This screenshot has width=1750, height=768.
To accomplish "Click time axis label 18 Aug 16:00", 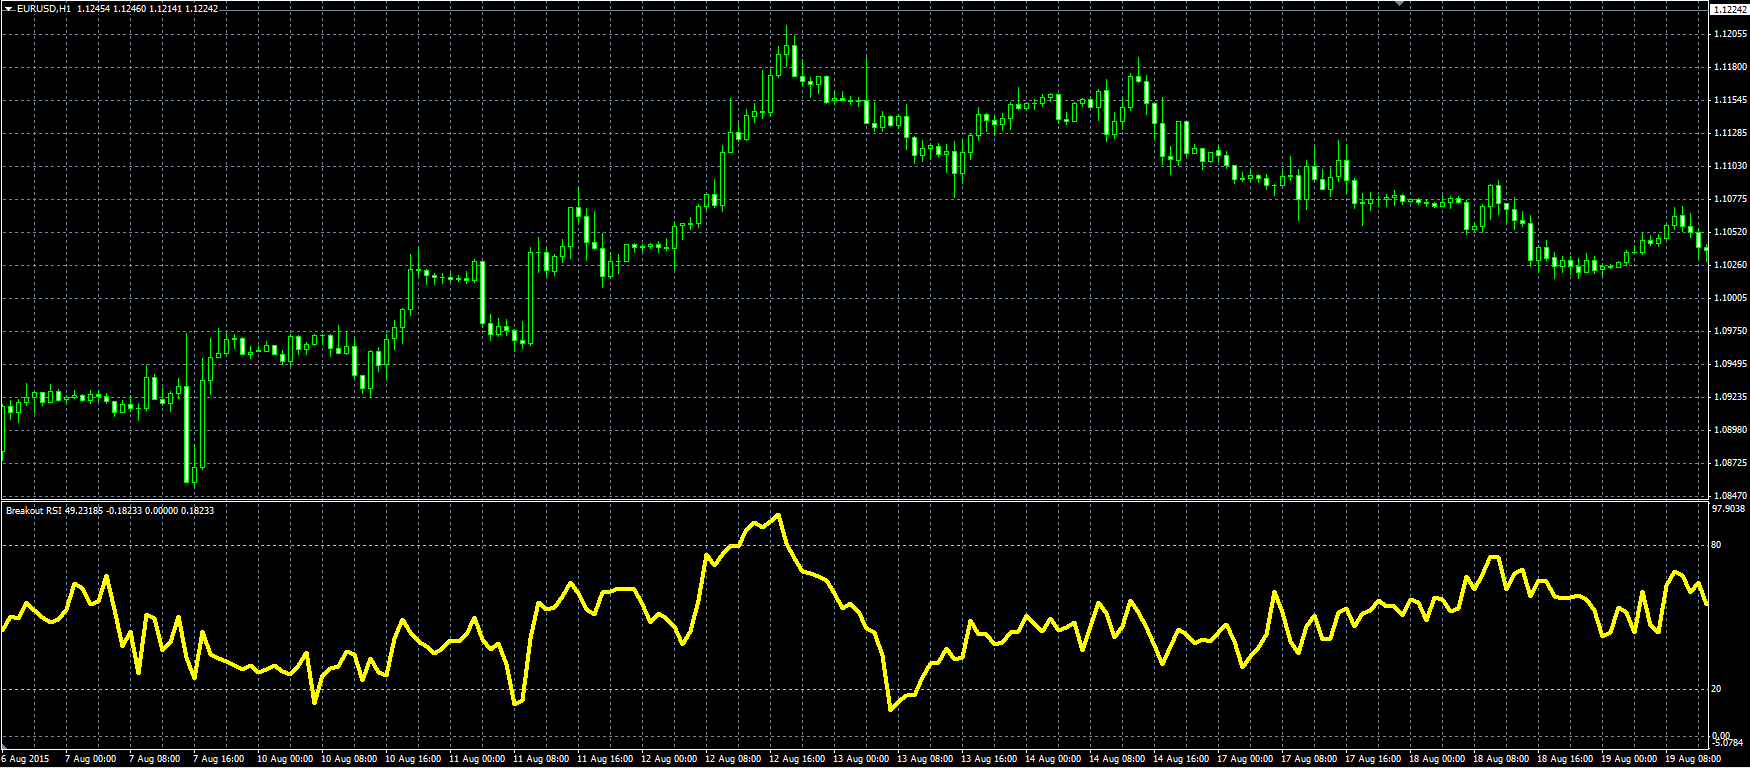I will 1565,759.
